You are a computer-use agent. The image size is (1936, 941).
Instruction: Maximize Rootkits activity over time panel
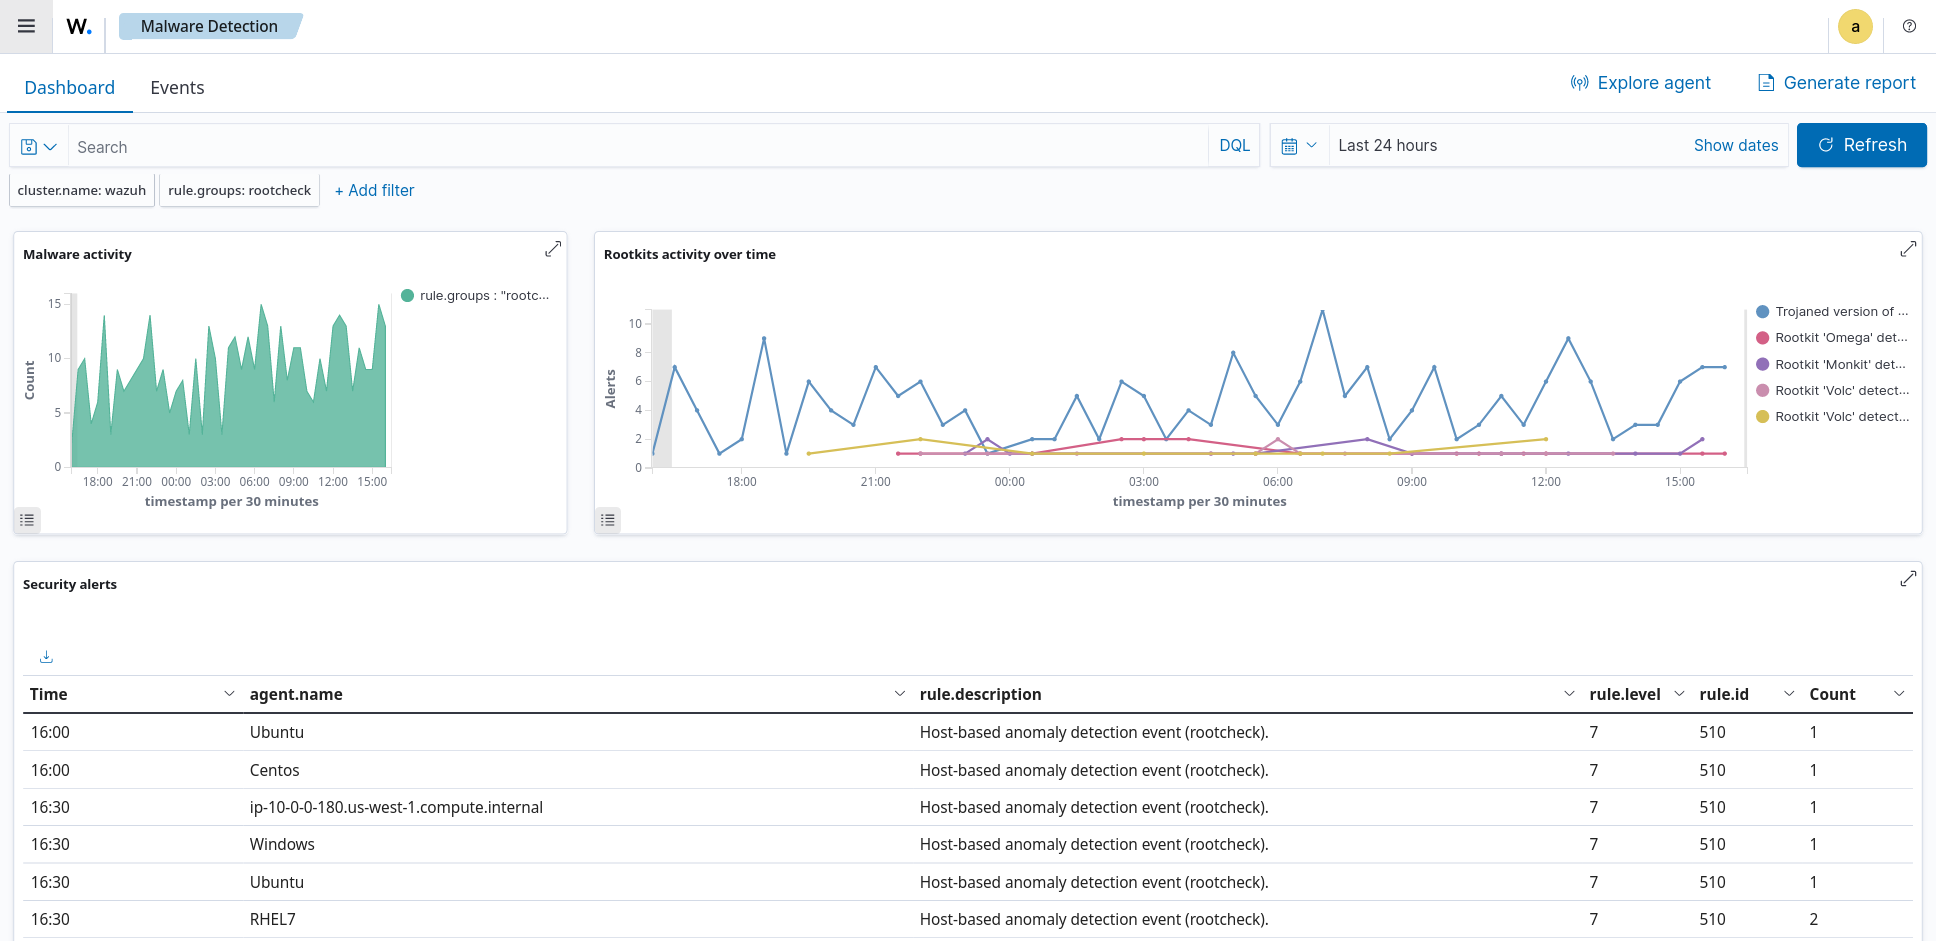tap(1908, 249)
